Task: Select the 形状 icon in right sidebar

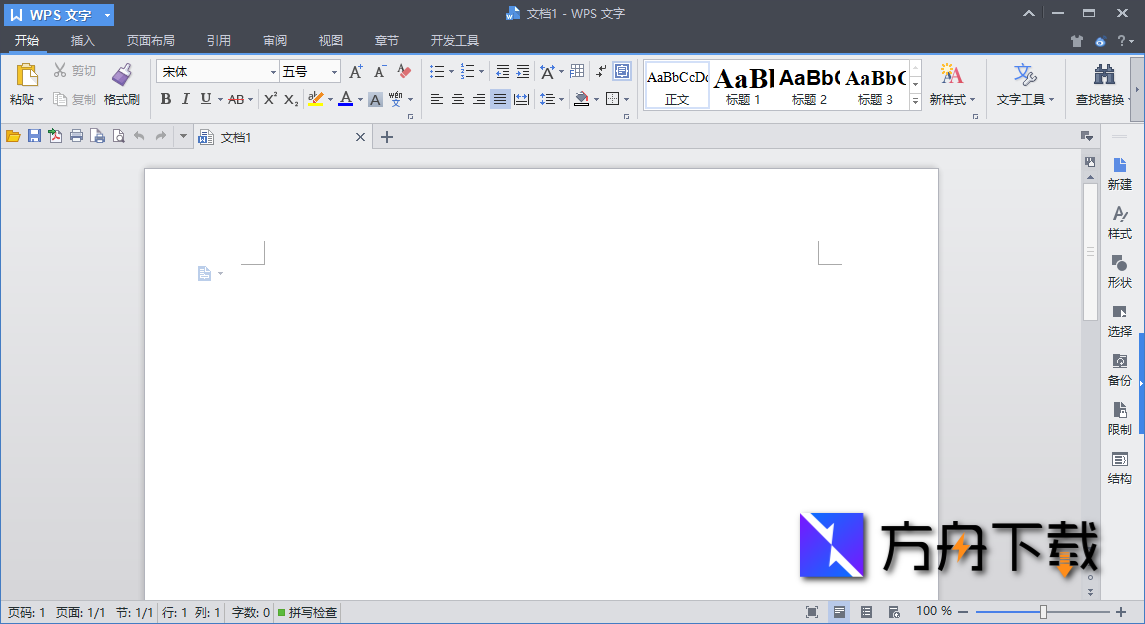Action: pyautogui.click(x=1120, y=270)
